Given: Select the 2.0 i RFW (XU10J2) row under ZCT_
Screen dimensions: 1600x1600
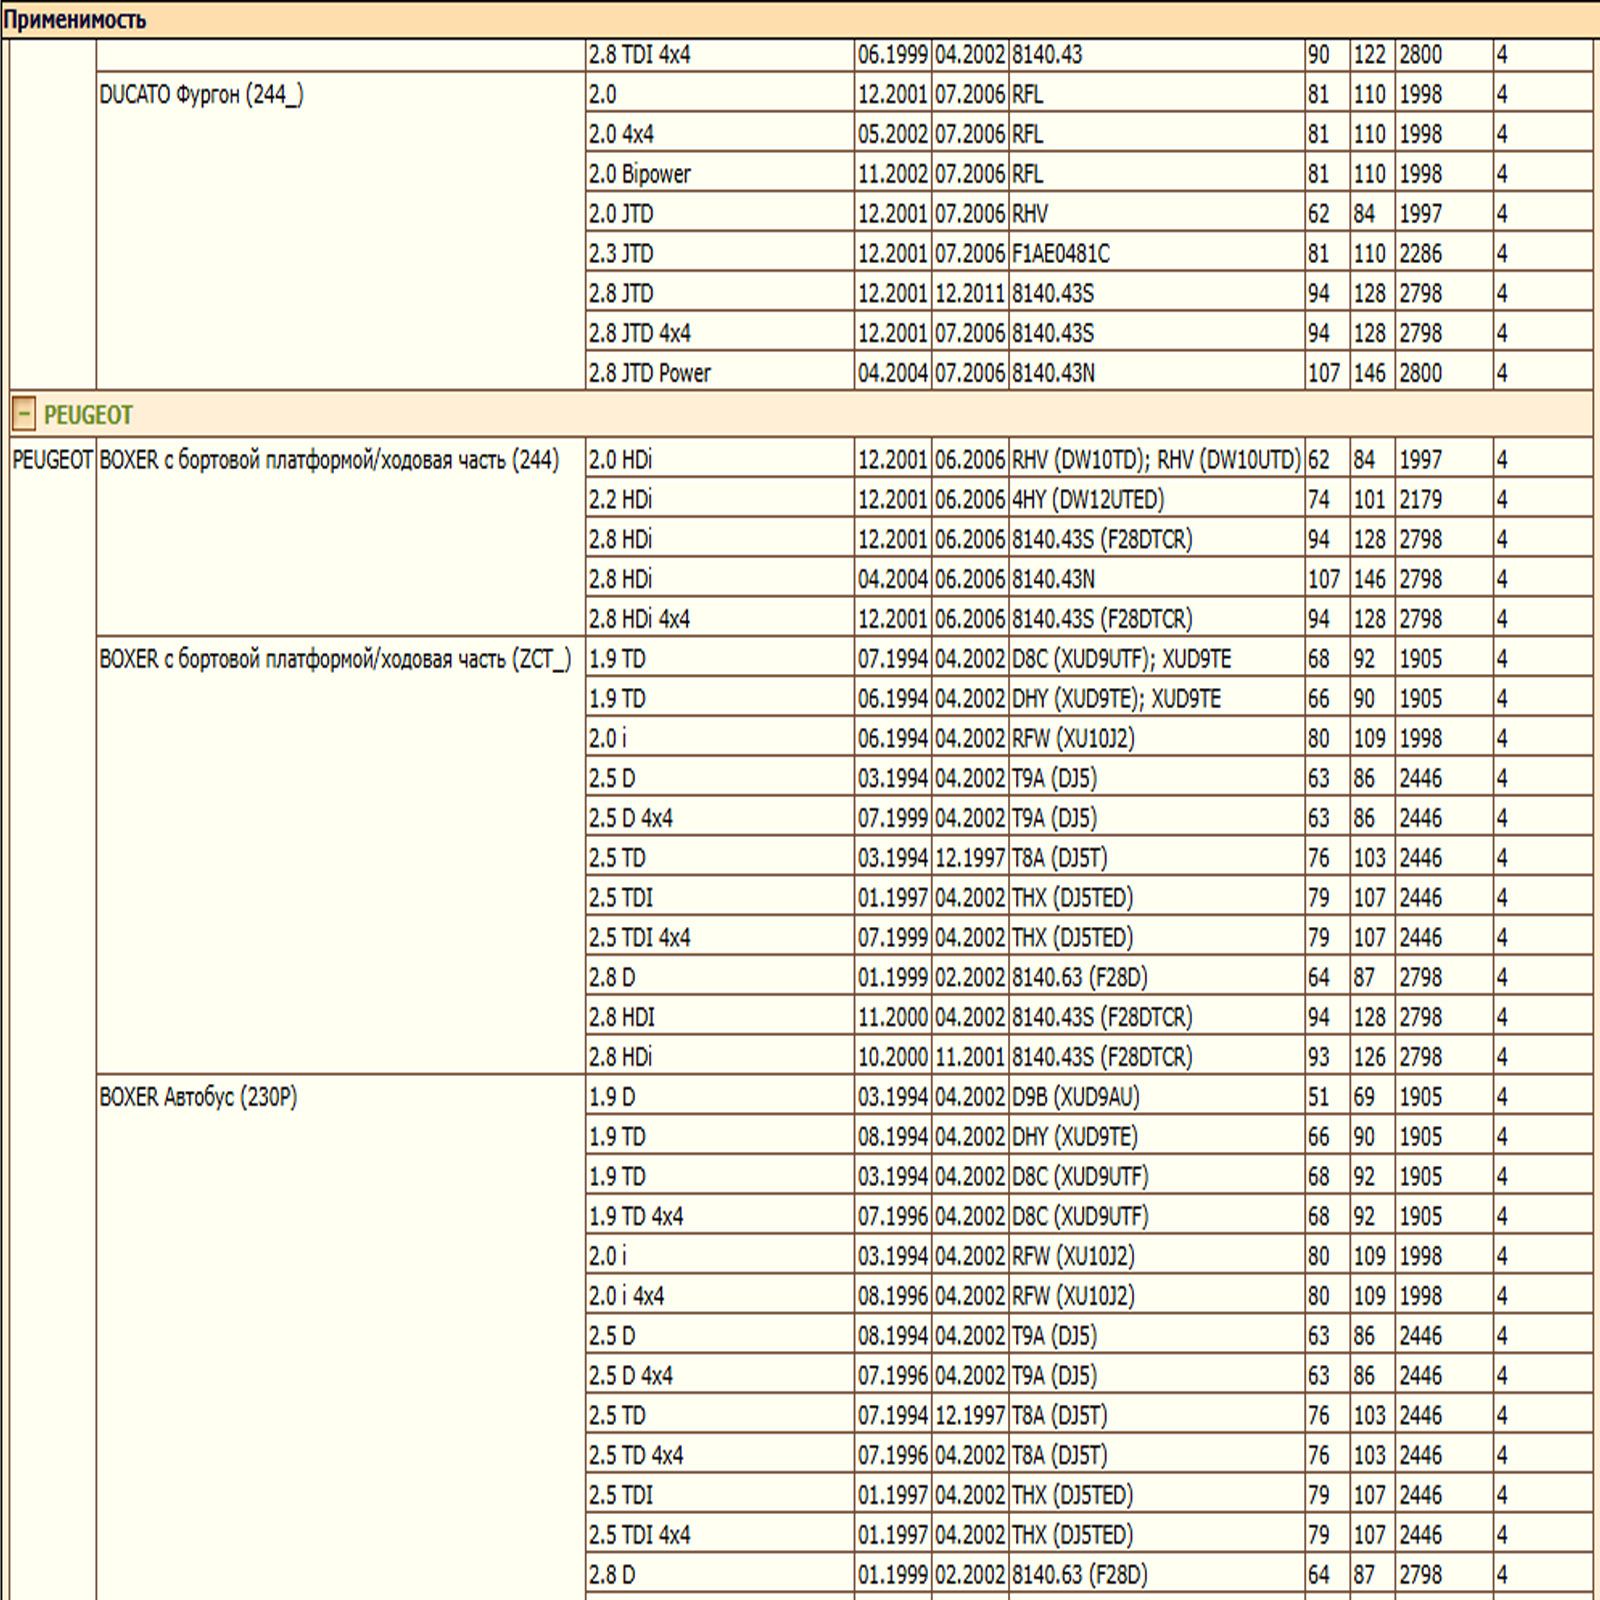Looking at the screenshot, I should pos(1089,739).
